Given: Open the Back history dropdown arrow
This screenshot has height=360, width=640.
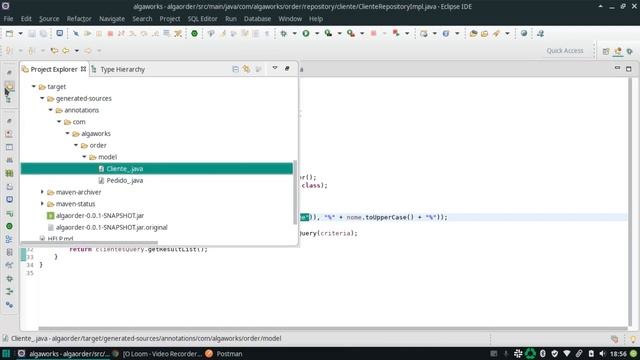Looking at the screenshot, I should (77, 51).
